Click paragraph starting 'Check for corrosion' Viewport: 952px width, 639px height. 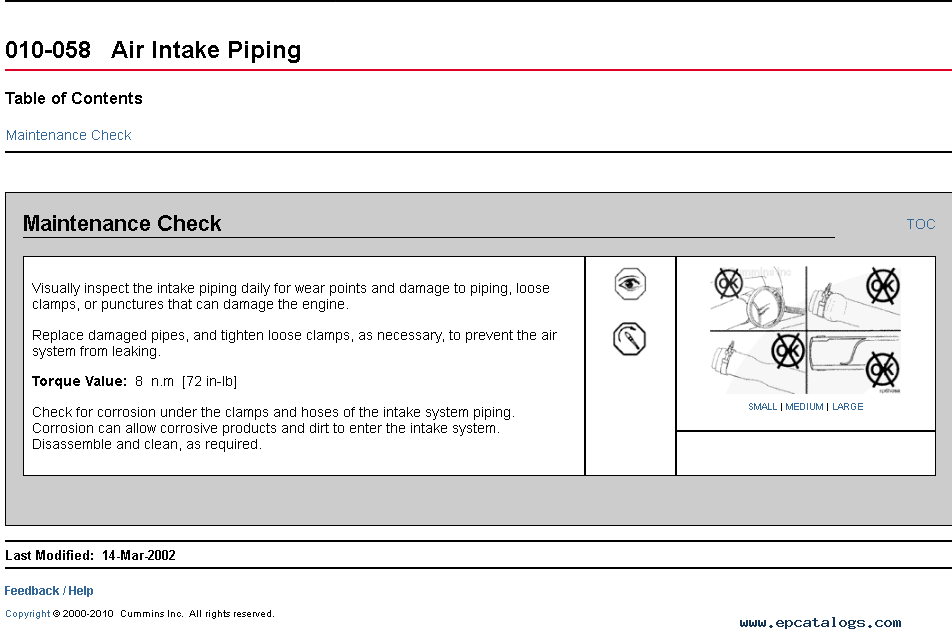(273, 428)
